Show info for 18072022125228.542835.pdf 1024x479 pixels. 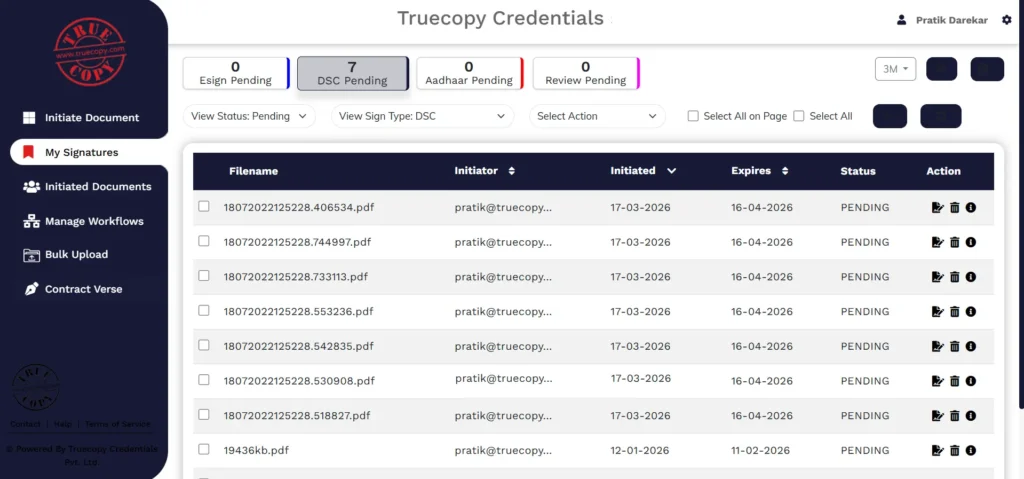coord(970,346)
